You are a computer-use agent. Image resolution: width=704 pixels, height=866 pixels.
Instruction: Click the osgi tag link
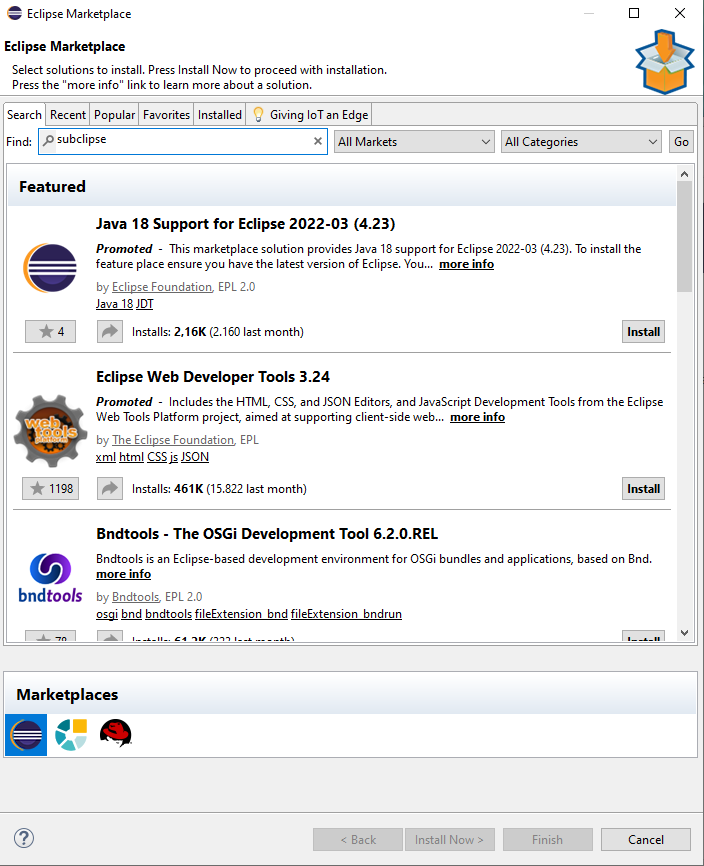click(x=107, y=614)
